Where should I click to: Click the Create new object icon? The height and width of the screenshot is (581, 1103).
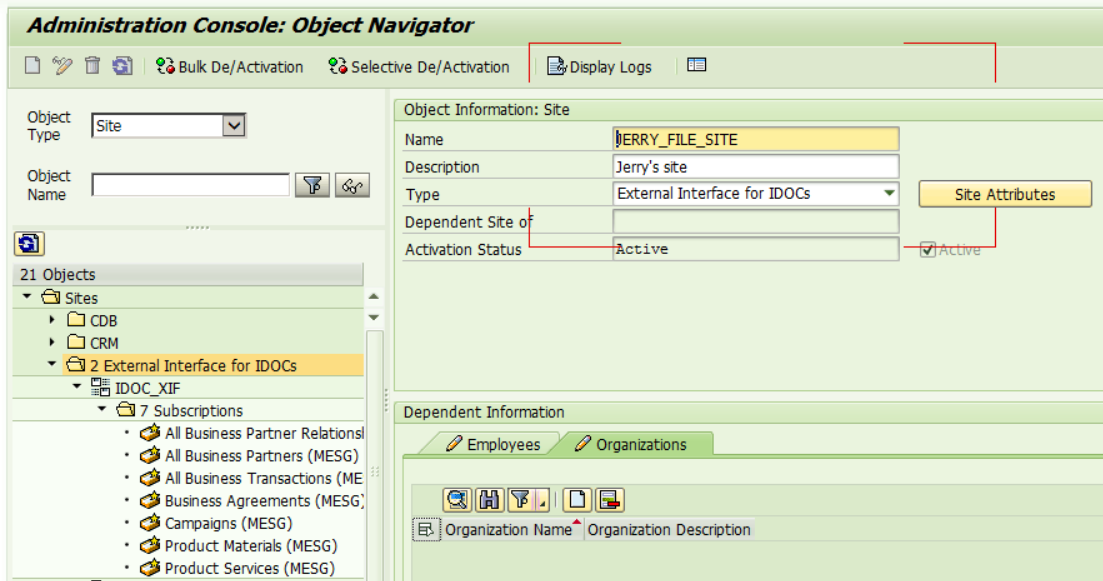(x=32, y=65)
